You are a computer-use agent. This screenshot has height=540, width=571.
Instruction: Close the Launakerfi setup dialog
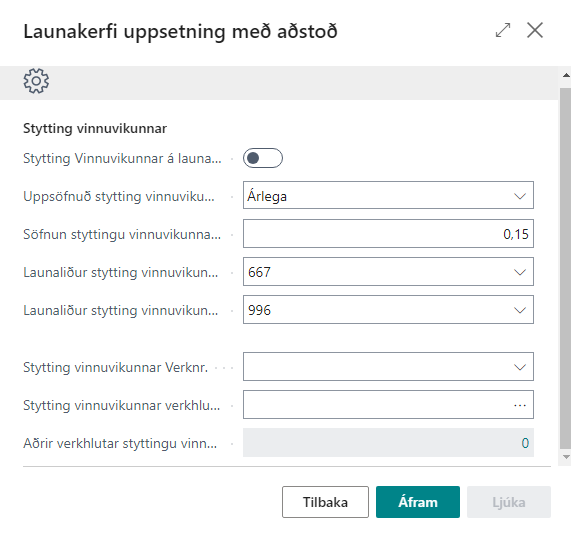point(535,30)
